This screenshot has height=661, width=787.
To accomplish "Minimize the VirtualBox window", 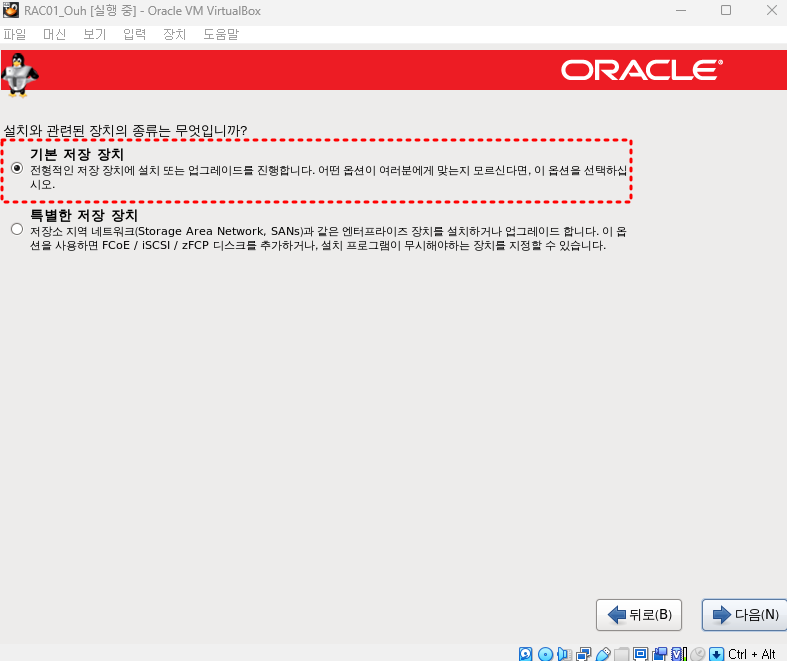I will click(681, 10).
